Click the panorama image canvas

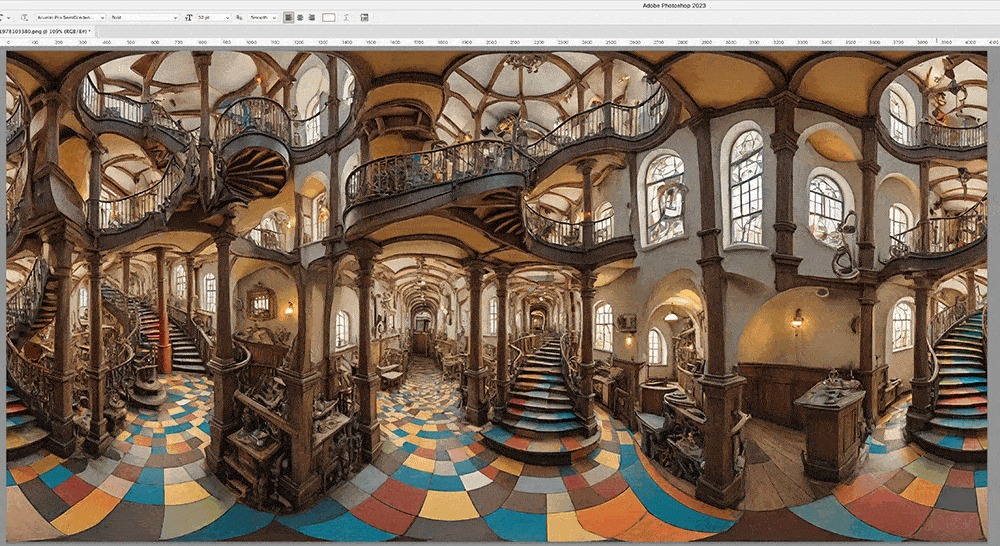pos(496,296)
